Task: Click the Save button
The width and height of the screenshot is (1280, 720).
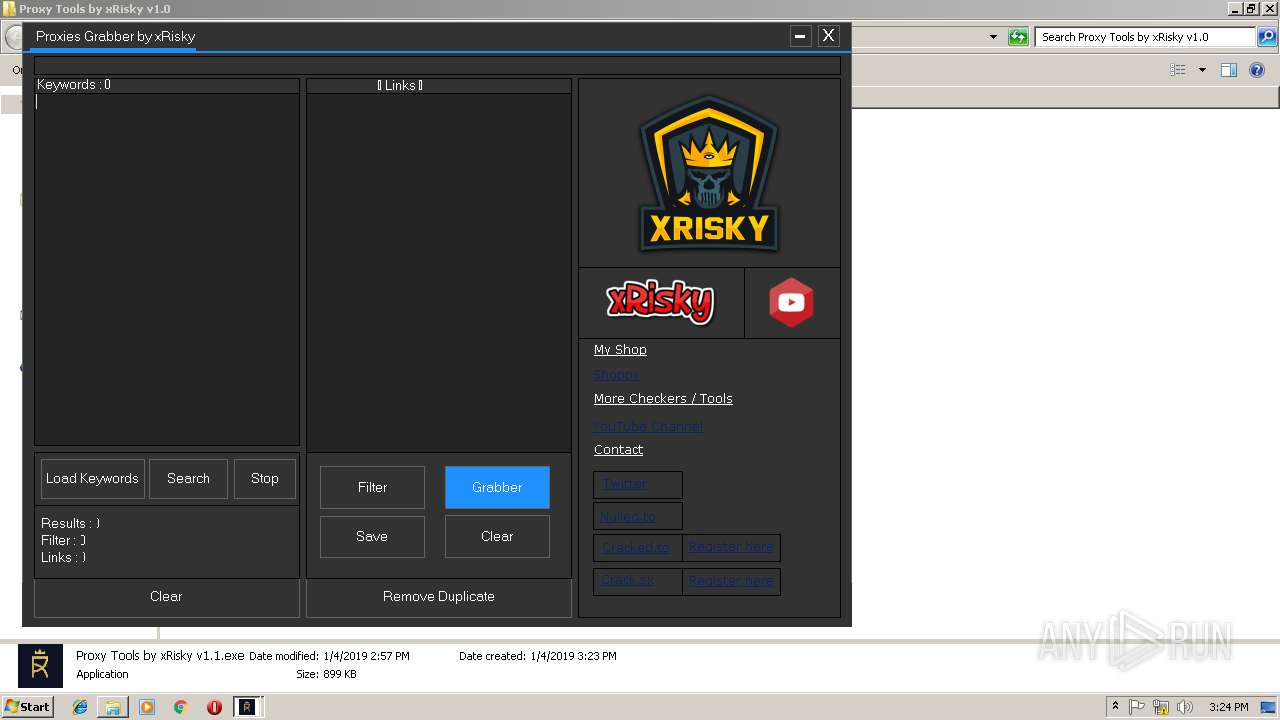Action: click(372, 537)
